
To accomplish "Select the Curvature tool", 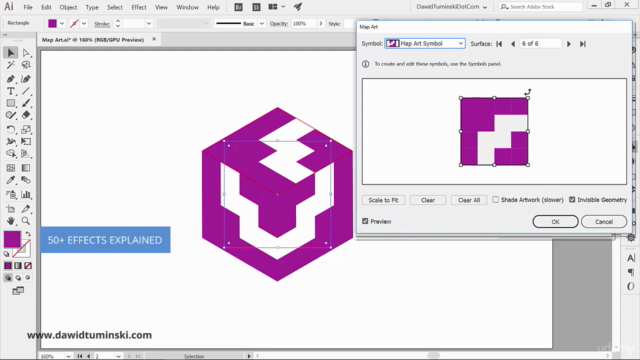I will tap(26, 79).
